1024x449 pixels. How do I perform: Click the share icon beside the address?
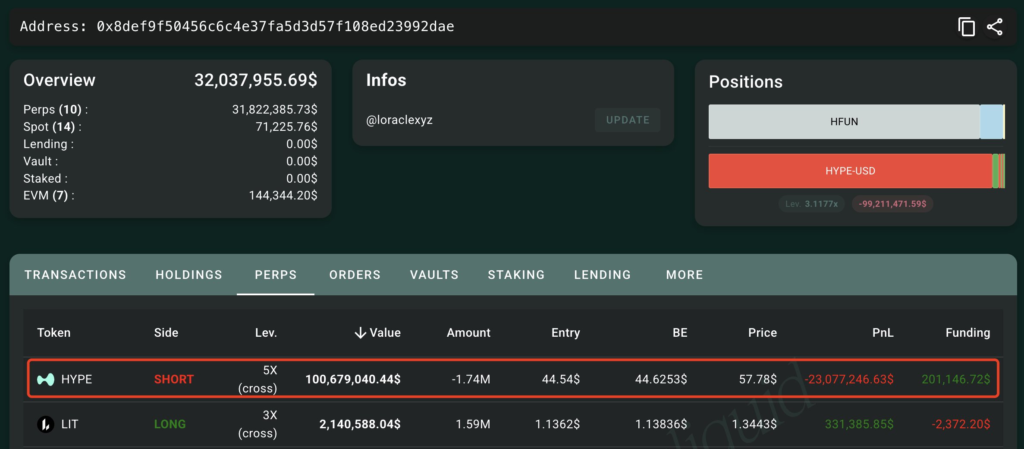point(995,27)
